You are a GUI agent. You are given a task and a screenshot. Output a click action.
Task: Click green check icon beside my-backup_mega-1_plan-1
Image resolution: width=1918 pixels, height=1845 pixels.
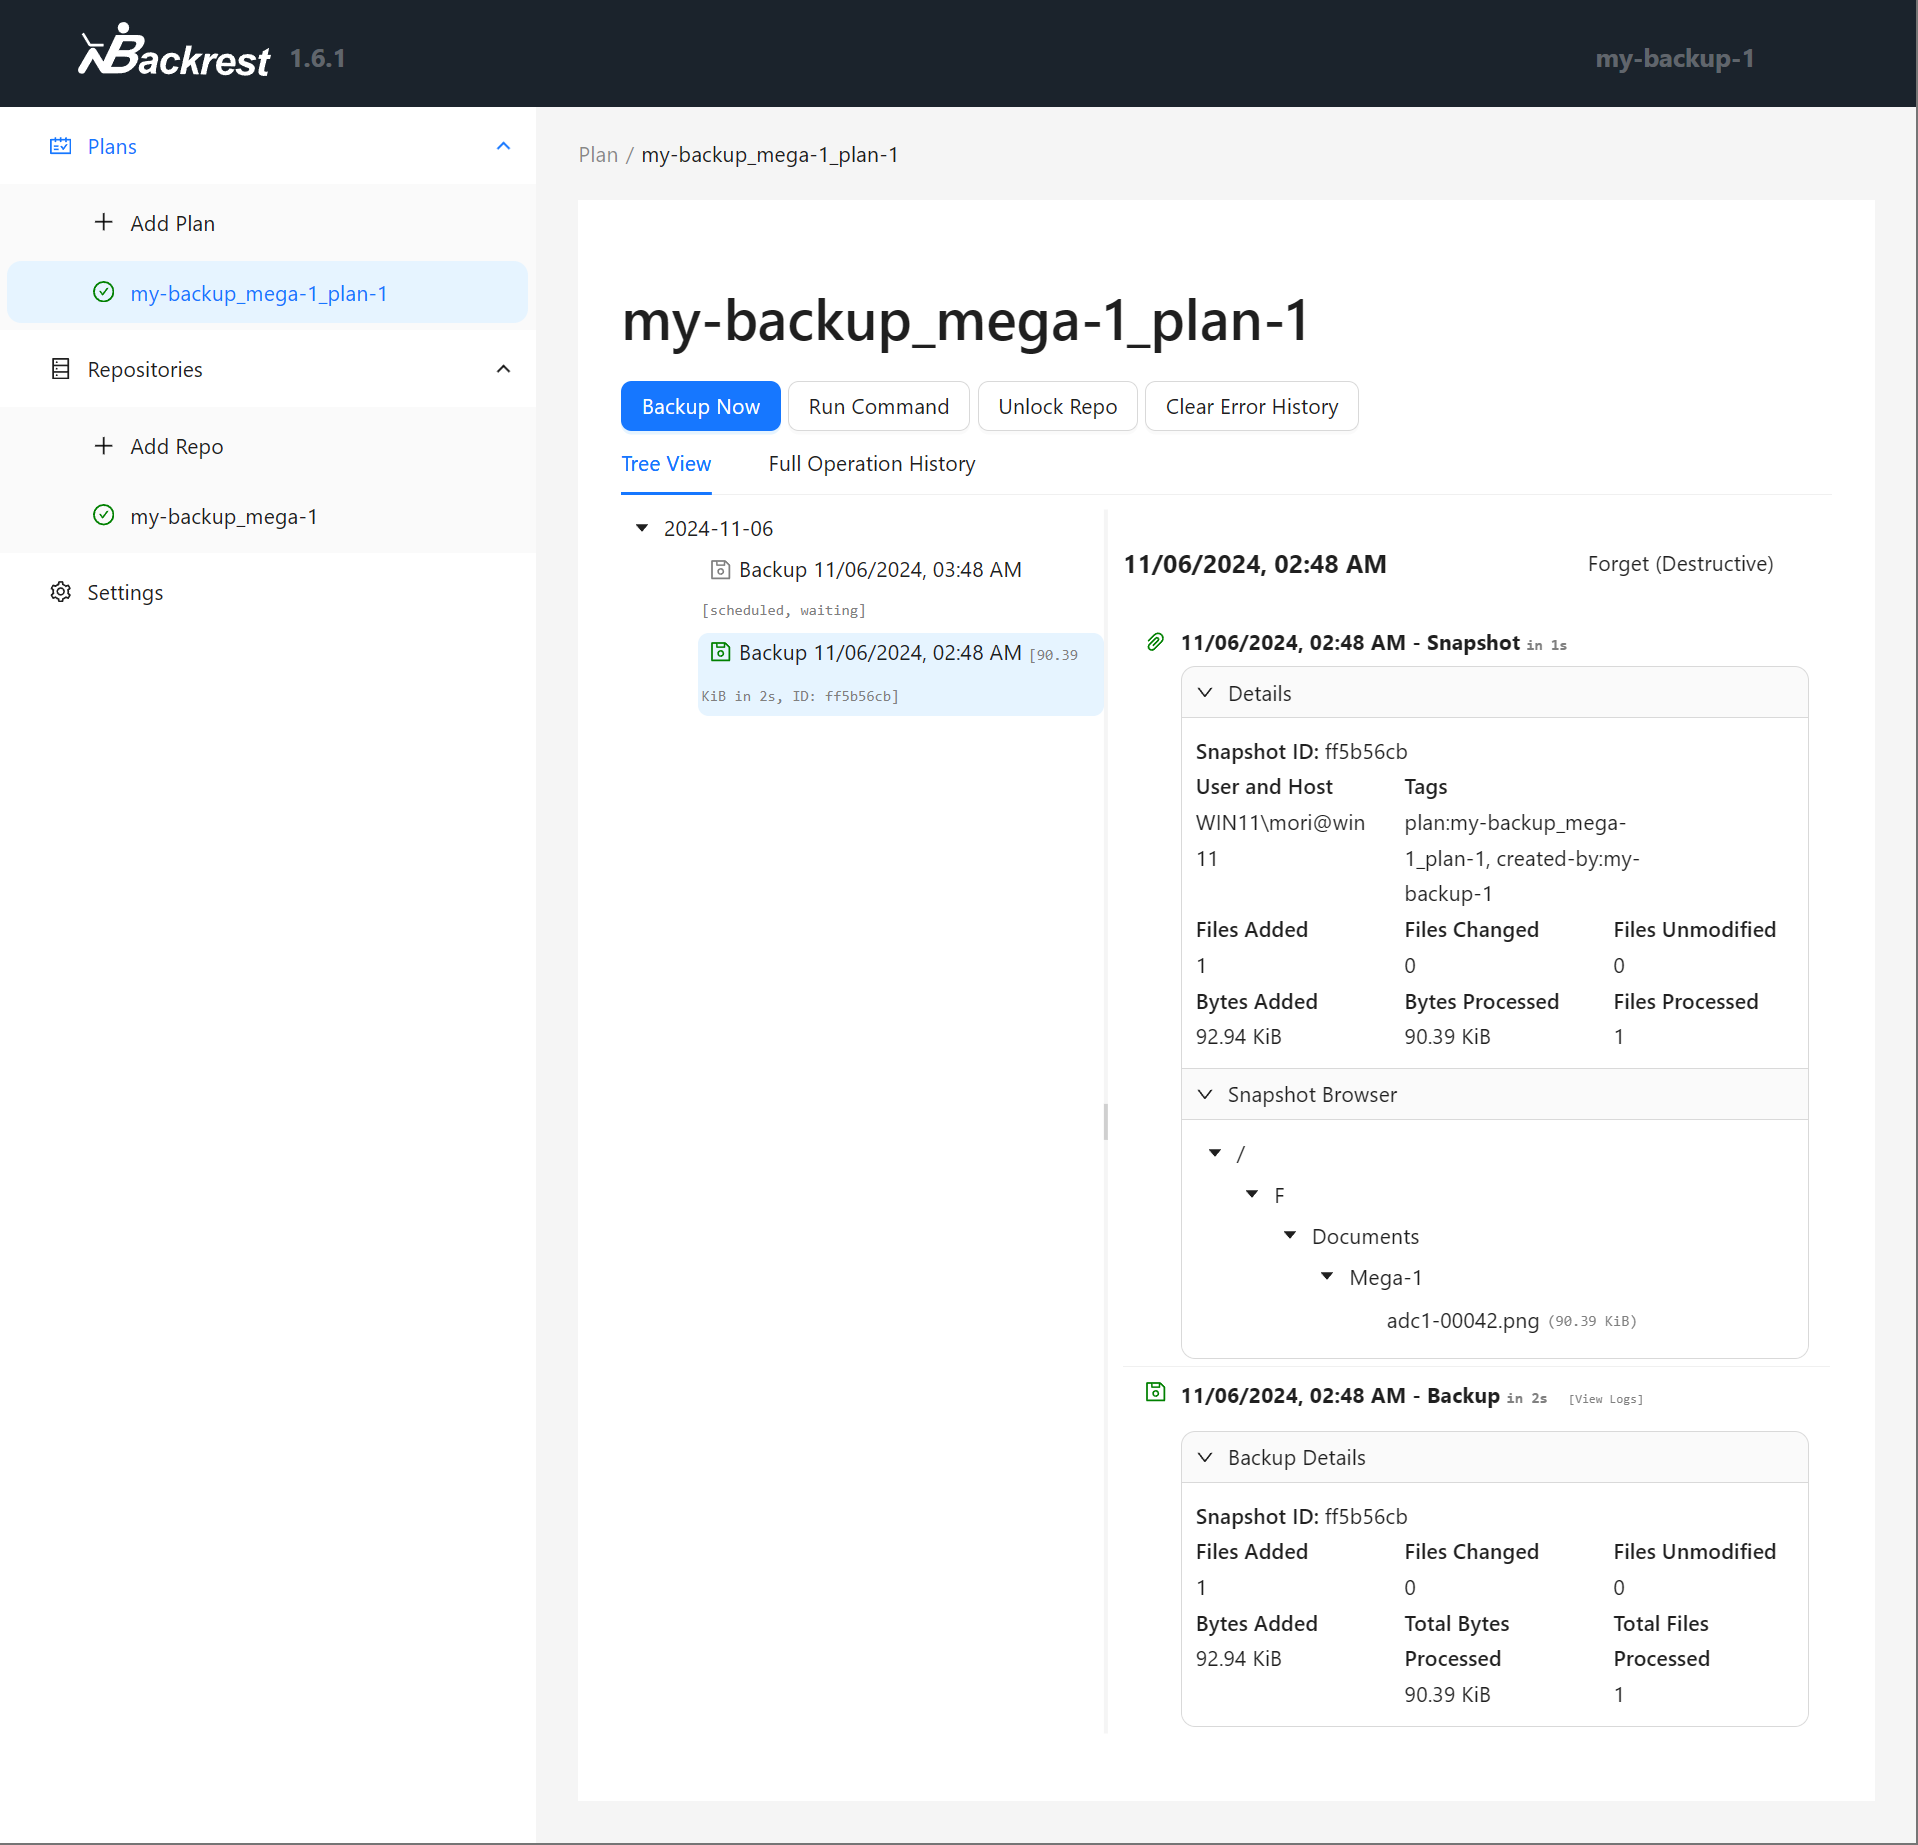click(x=104, y=292)
